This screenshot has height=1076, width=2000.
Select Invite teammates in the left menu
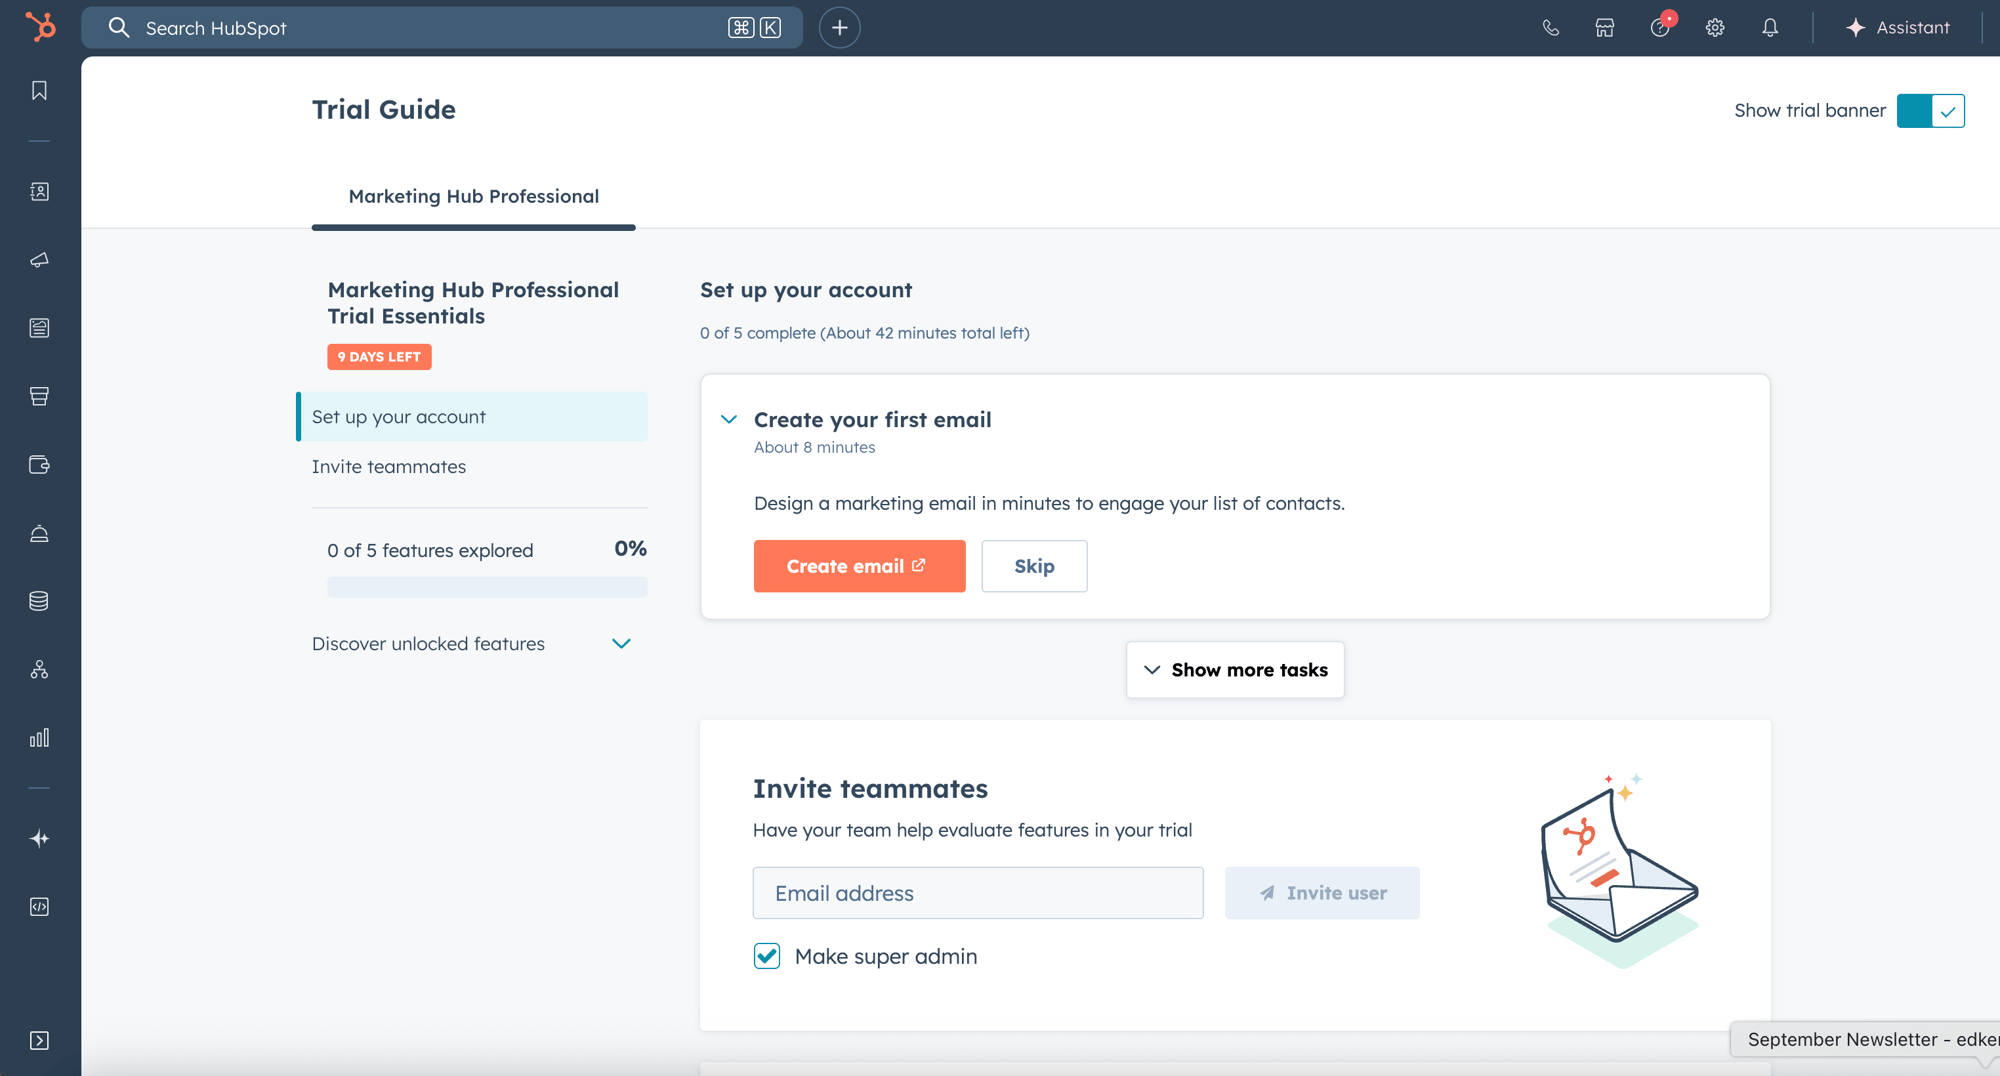[389, 467]
